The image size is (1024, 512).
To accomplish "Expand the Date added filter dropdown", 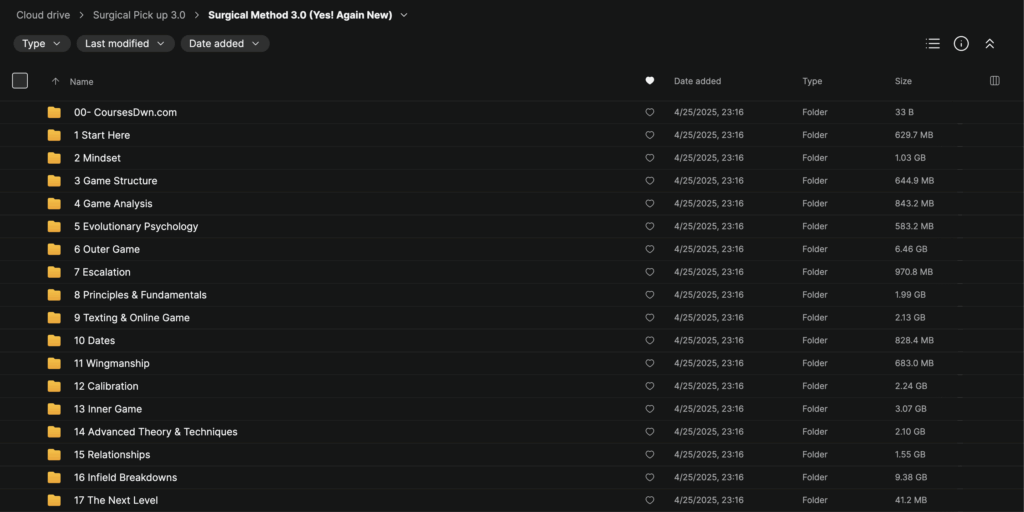I will 224,44.
